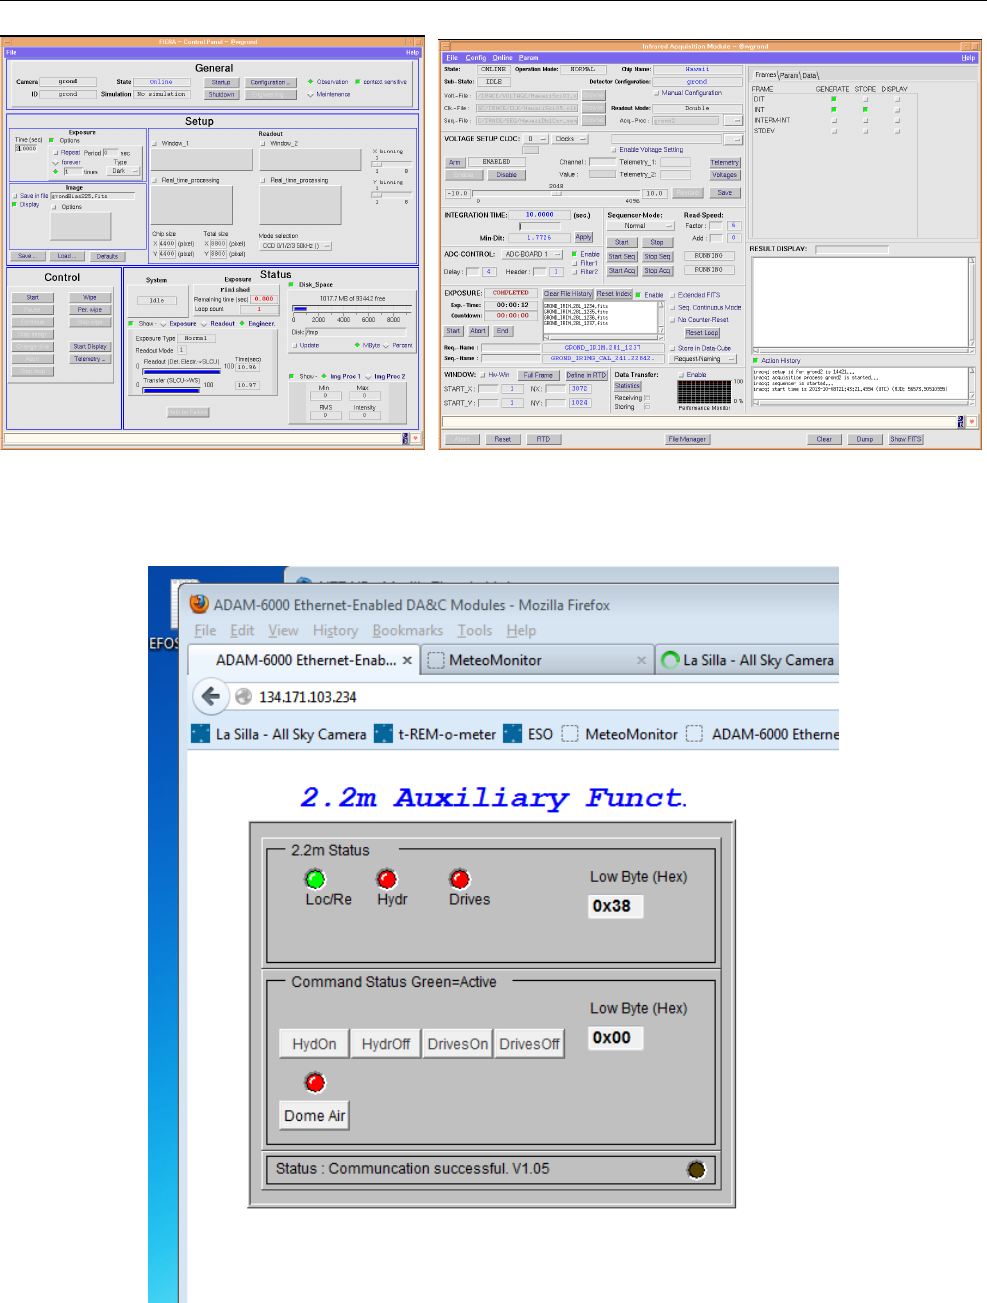Open the ADC-BOARD 1 dropdown

(532, 254)
